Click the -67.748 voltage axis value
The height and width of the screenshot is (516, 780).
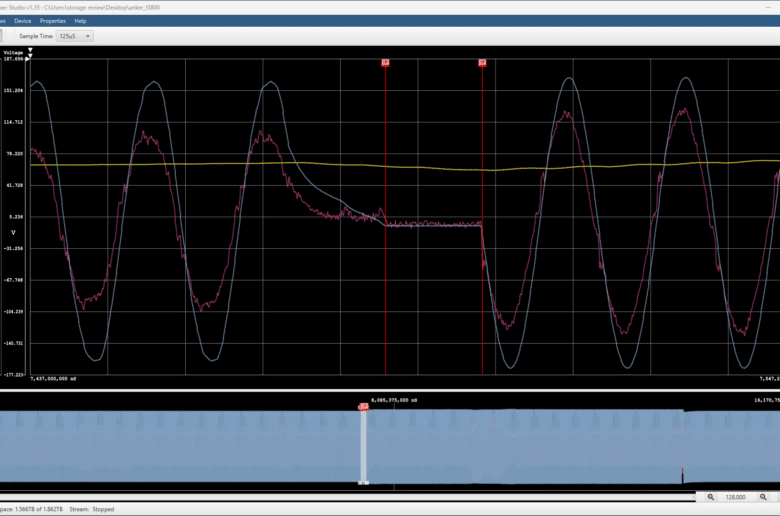coord(13,280)
